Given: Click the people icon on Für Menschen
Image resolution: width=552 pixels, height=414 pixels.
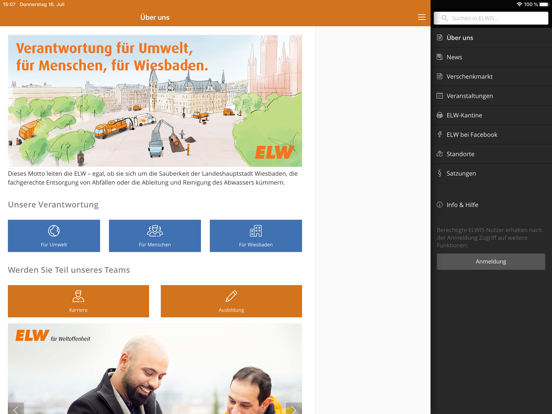Looking at the screenshot, I should (x=155, y=231).
